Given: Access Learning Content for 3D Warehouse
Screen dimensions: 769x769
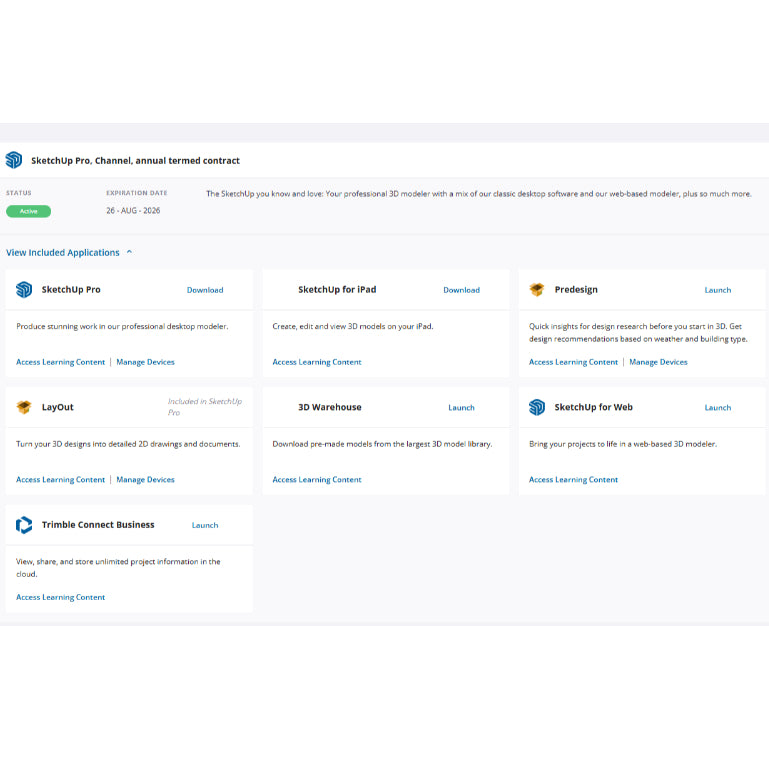Looking at the screenshot, I should pos(317,480).
